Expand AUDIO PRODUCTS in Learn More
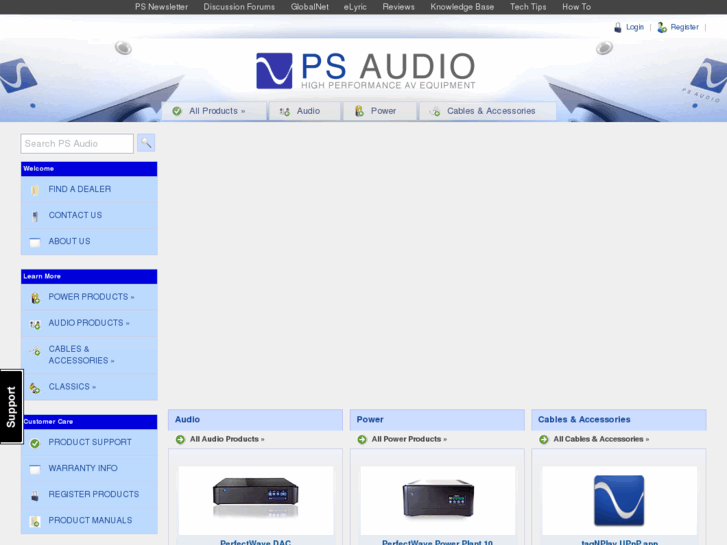727x545 pixels. click(x=89, y=323)
